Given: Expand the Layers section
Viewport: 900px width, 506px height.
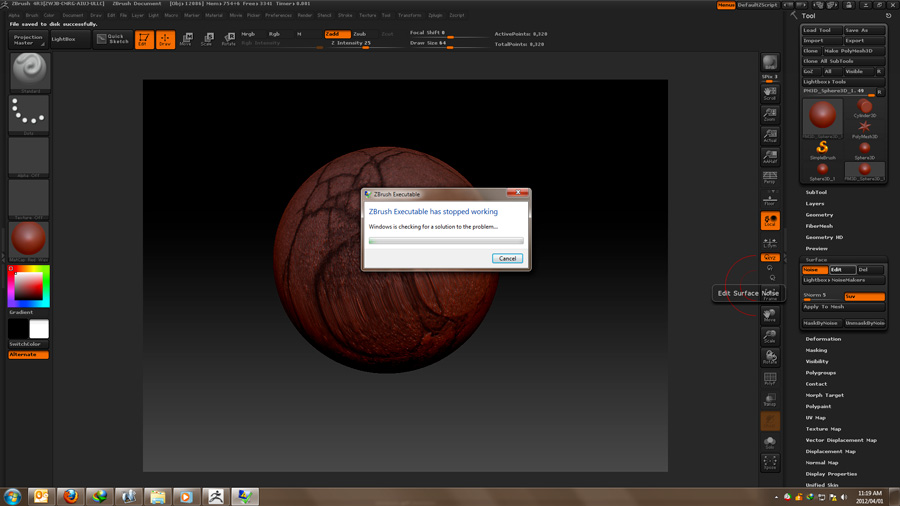Looking at the screenshot, I should click(x=814, y=204).
